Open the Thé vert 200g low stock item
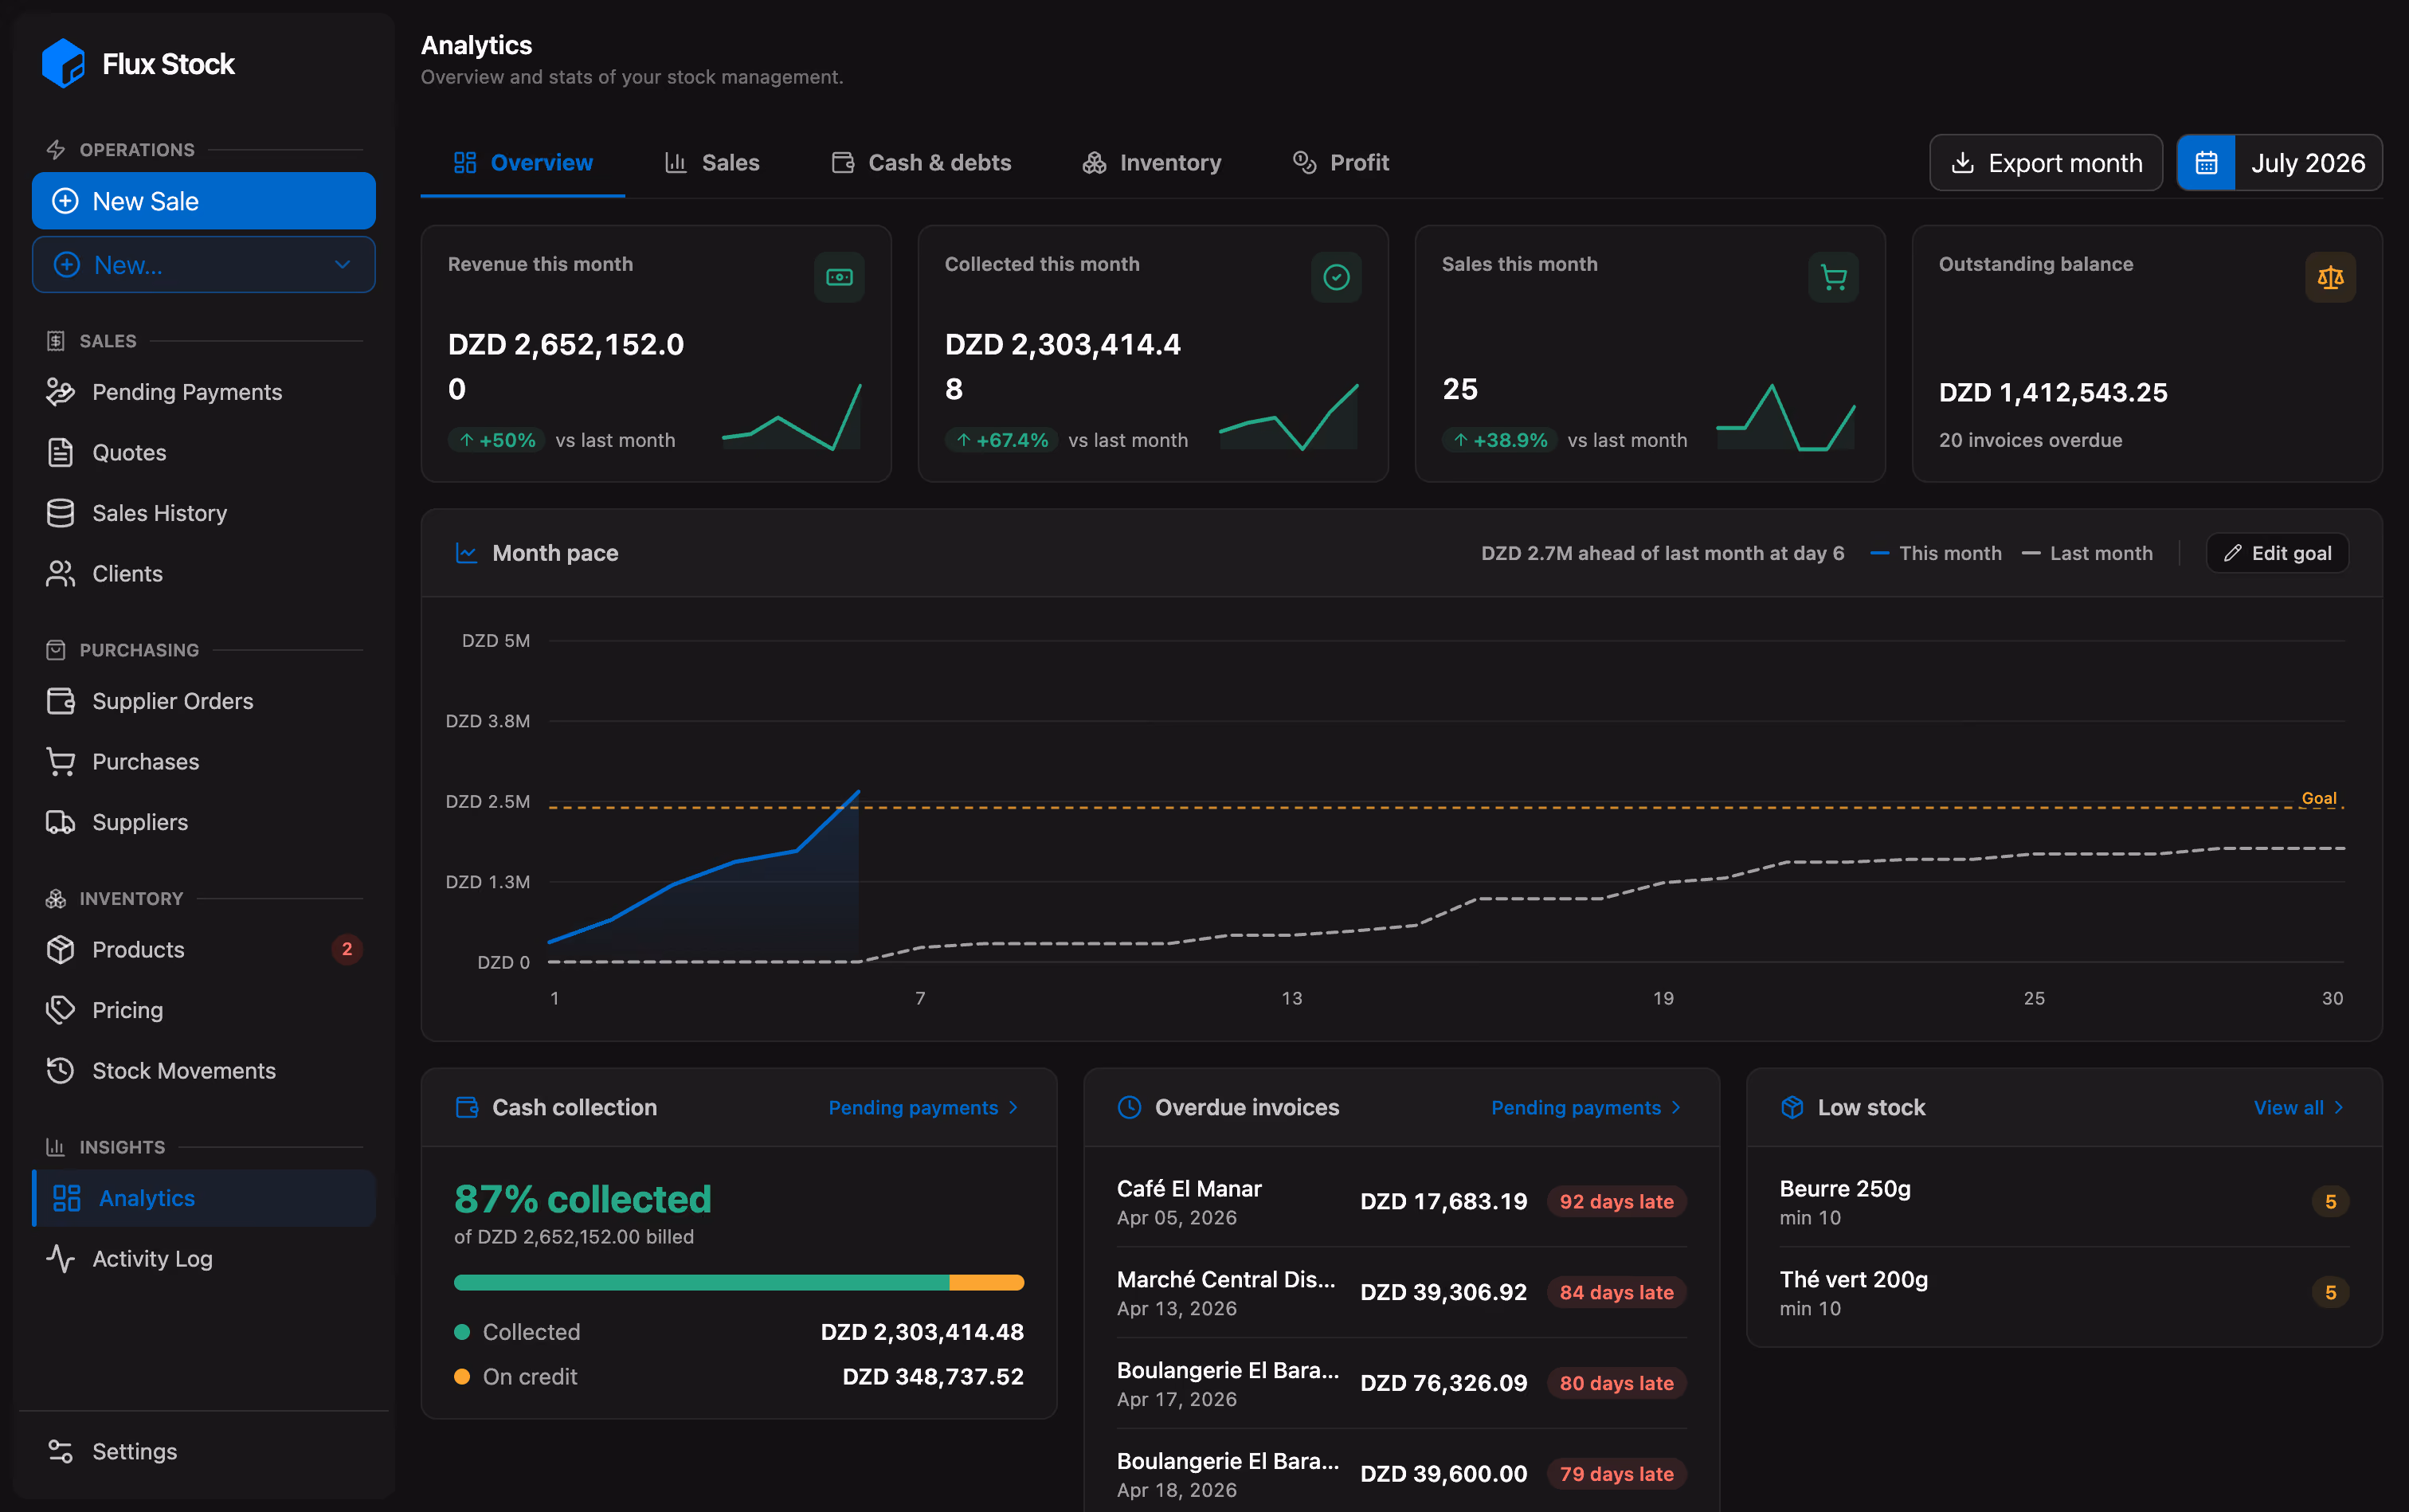This screenshot has width=2409, height=1512. point(2064,1292)
